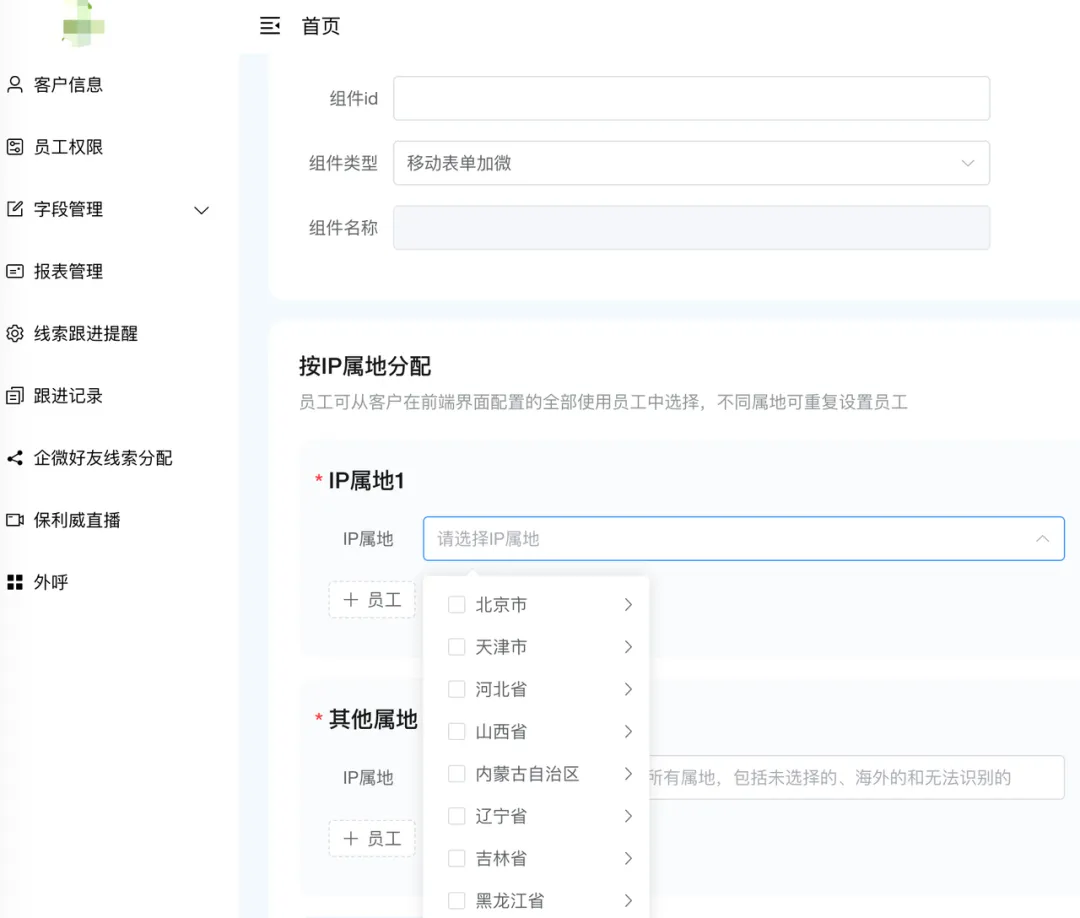The image size is (1080, 918).
Task: Click the 报表管理 sidebar icon
Action: [15, 271]
